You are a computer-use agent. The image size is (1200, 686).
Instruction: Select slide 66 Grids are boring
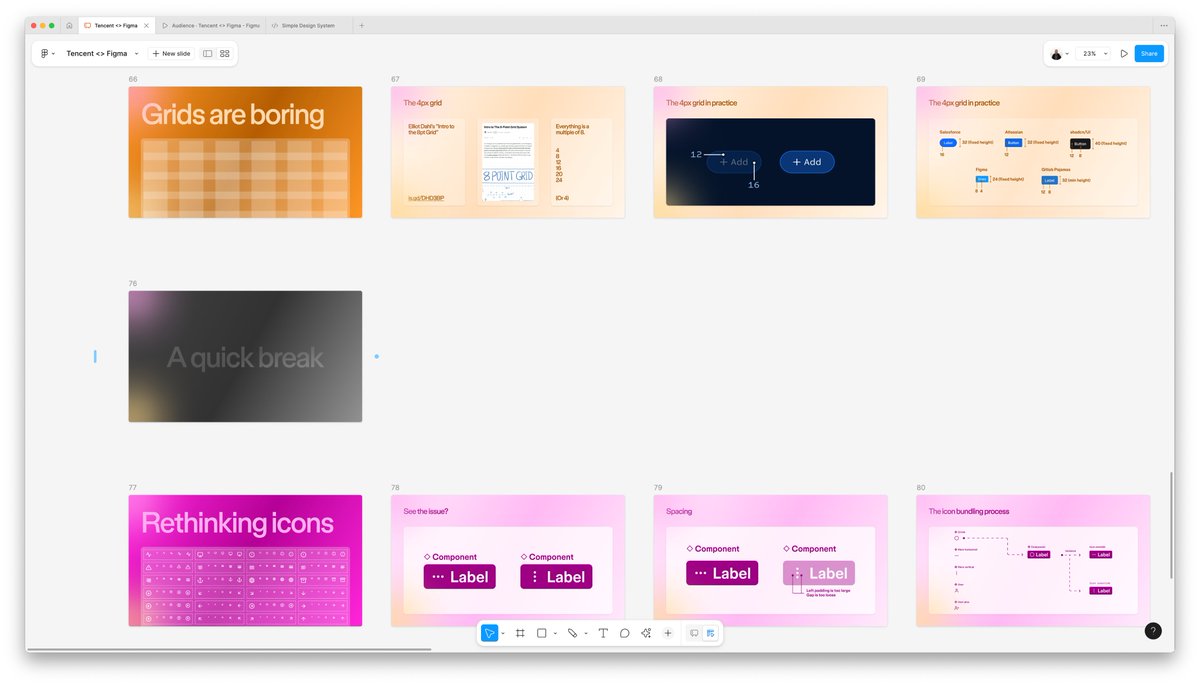tap(245, 152)
